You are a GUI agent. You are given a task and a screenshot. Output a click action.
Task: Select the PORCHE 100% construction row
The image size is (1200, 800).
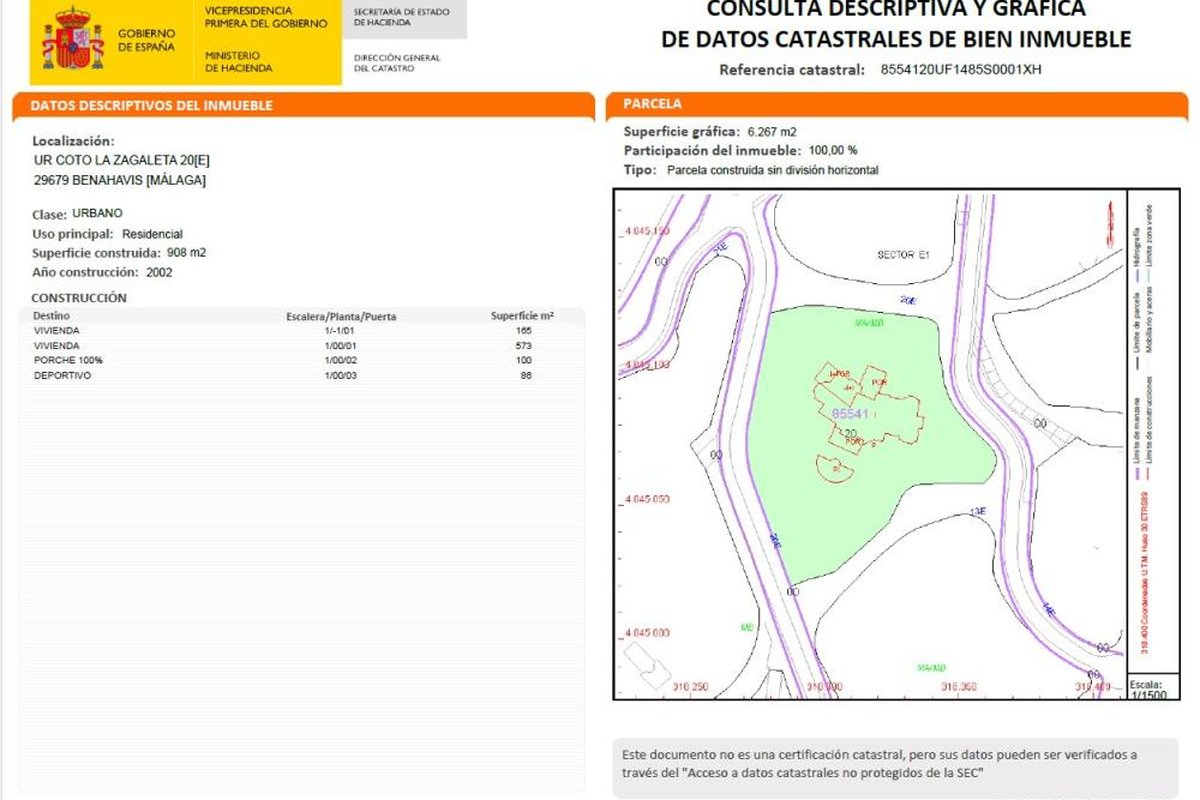pyautogui.click(x=68, y=360)
